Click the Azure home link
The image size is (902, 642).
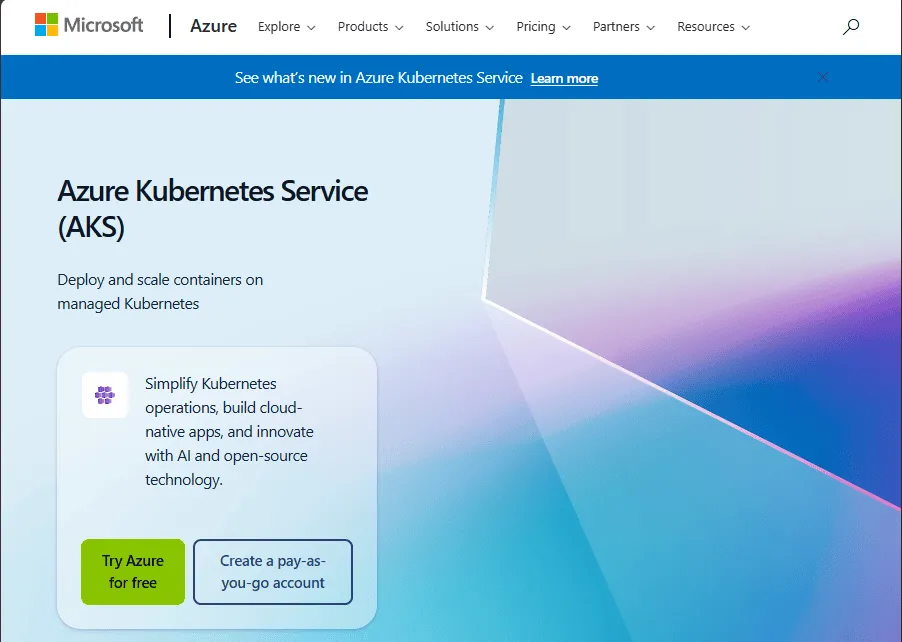[x=213, y=26]
